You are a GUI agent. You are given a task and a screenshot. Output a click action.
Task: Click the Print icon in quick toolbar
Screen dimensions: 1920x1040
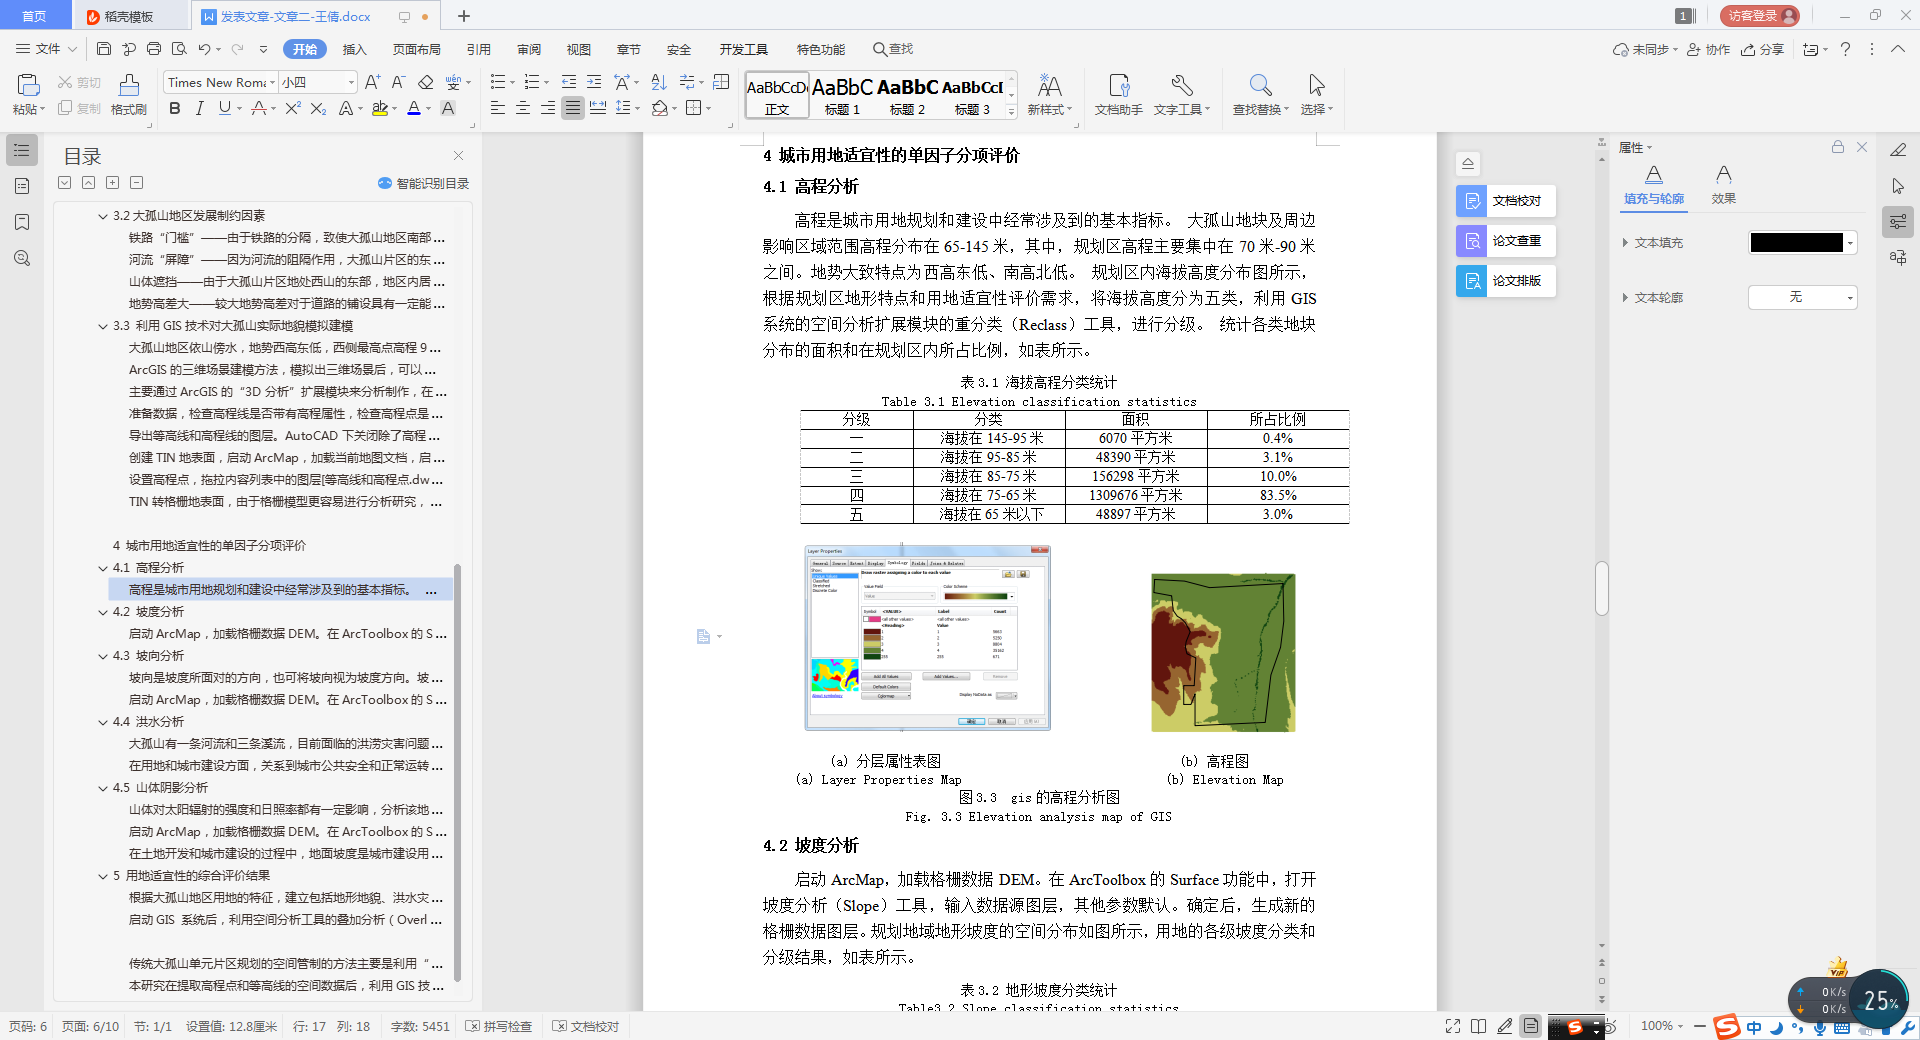pos(154,49)
